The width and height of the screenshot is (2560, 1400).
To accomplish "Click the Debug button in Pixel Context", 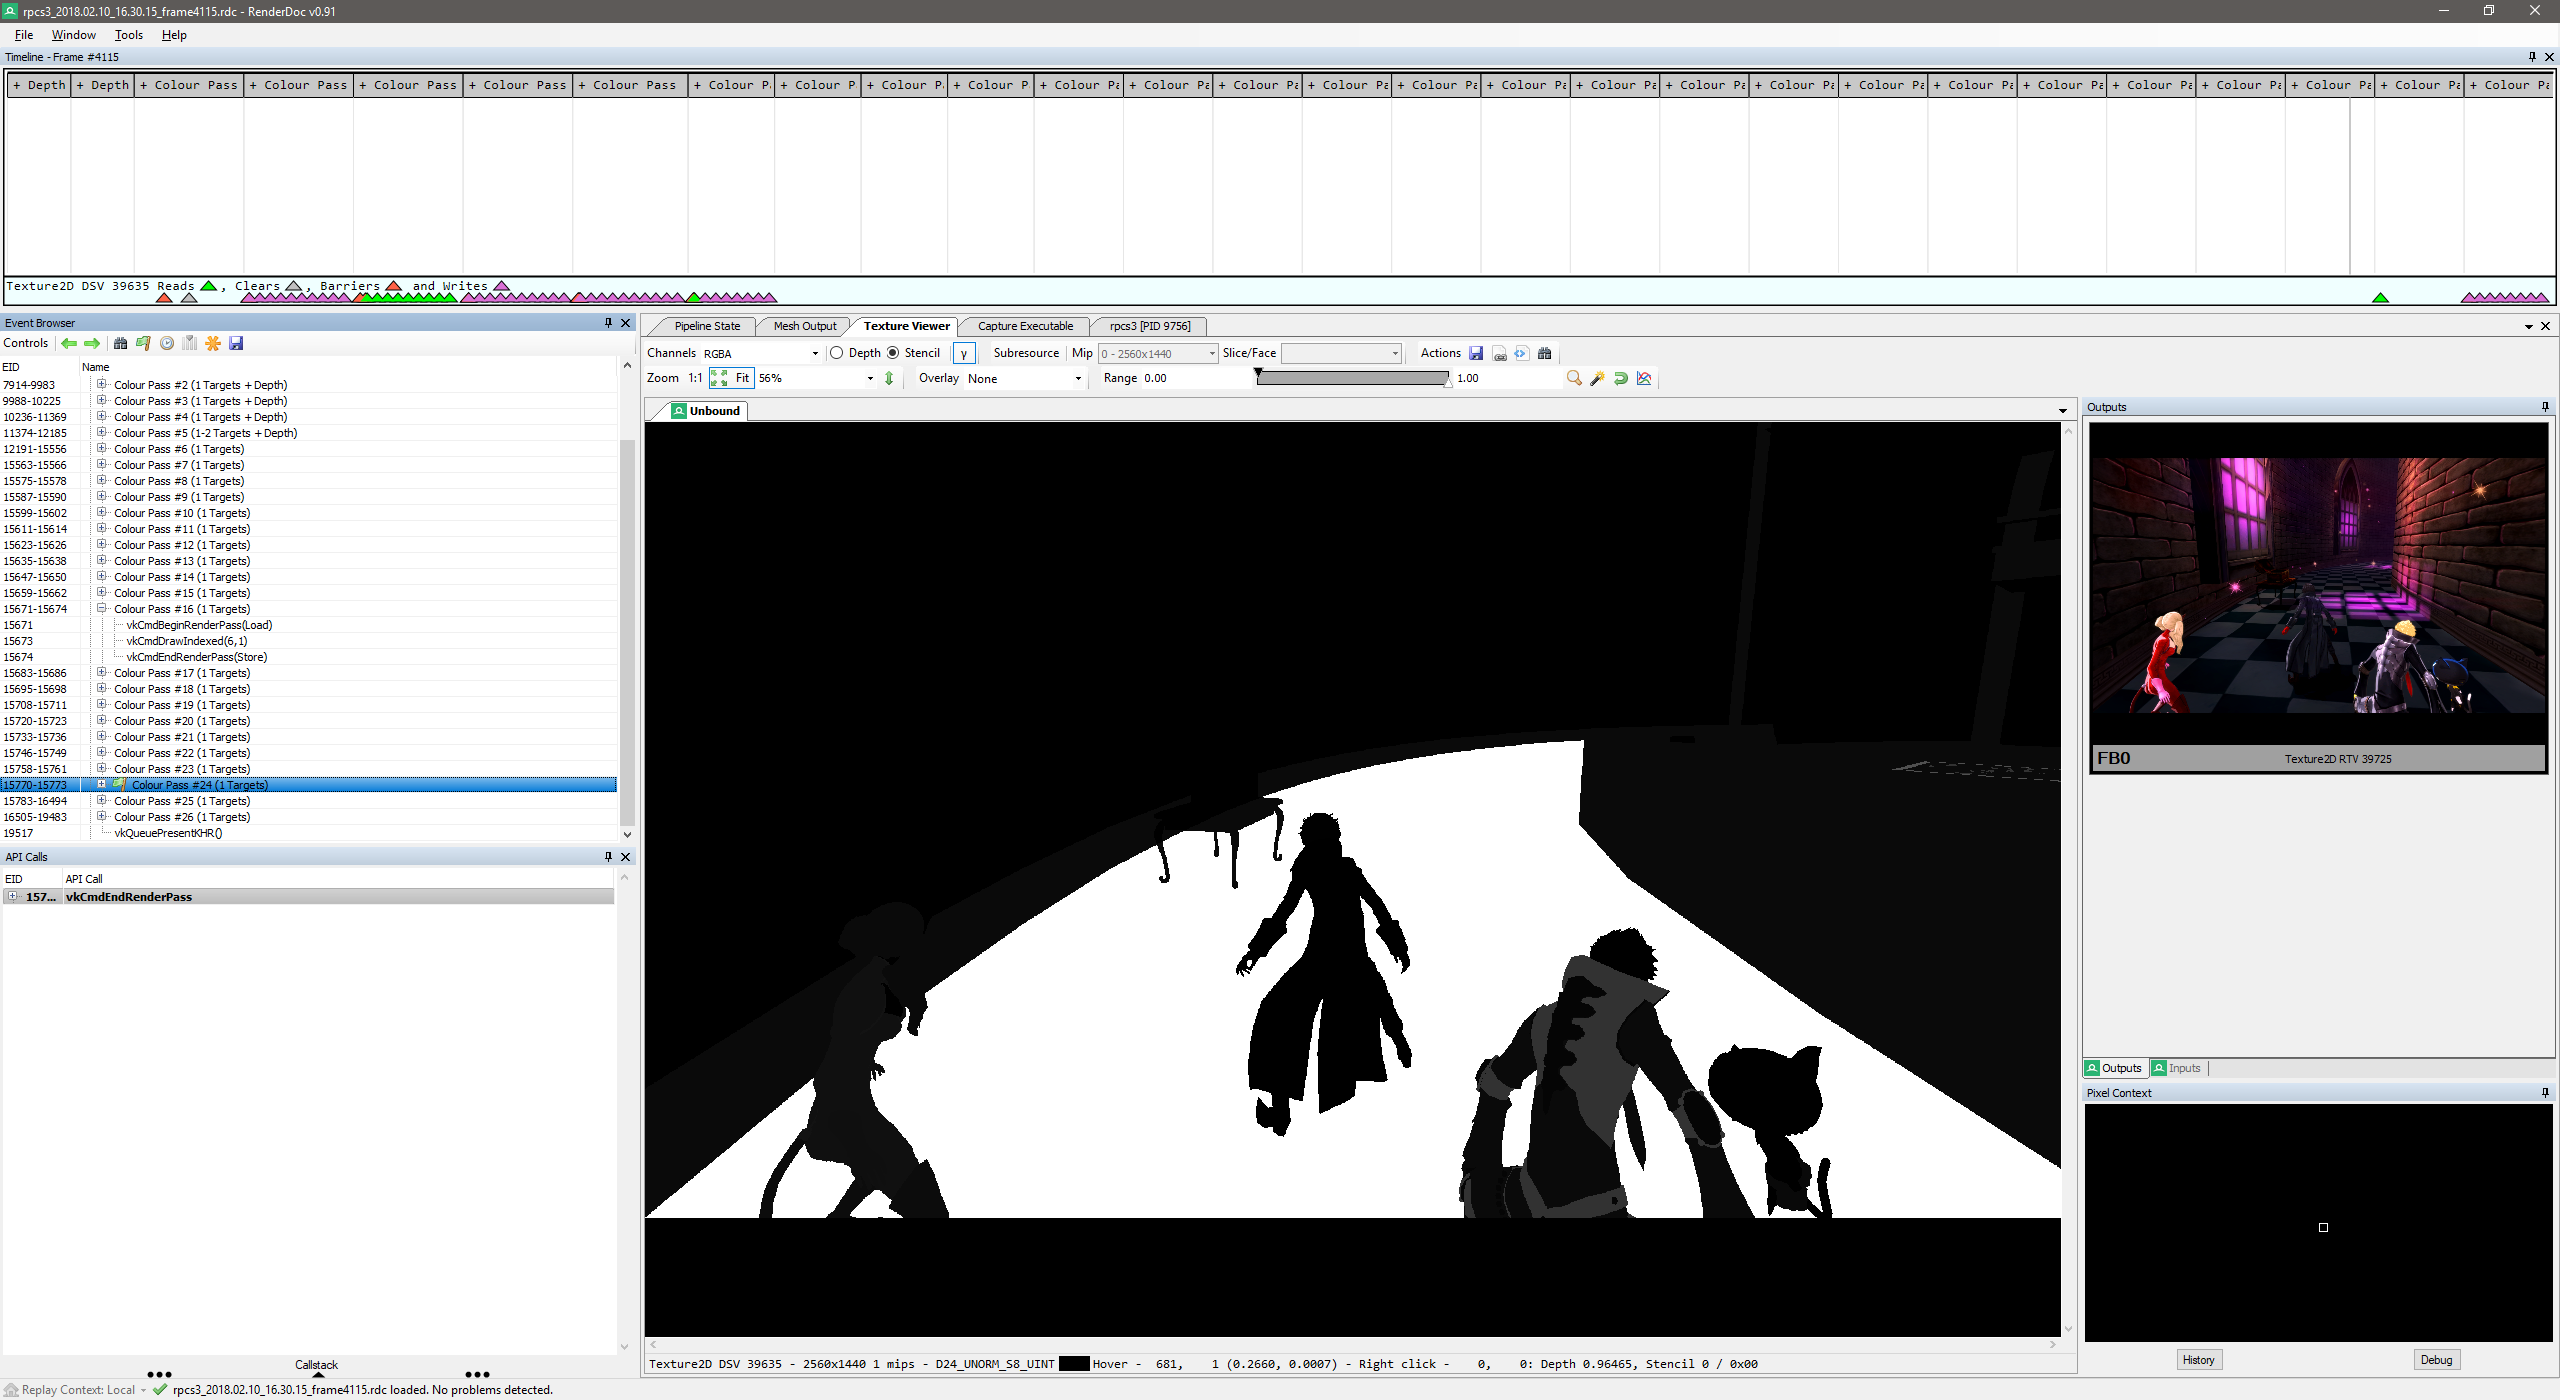I will tap(2436, 1359).
